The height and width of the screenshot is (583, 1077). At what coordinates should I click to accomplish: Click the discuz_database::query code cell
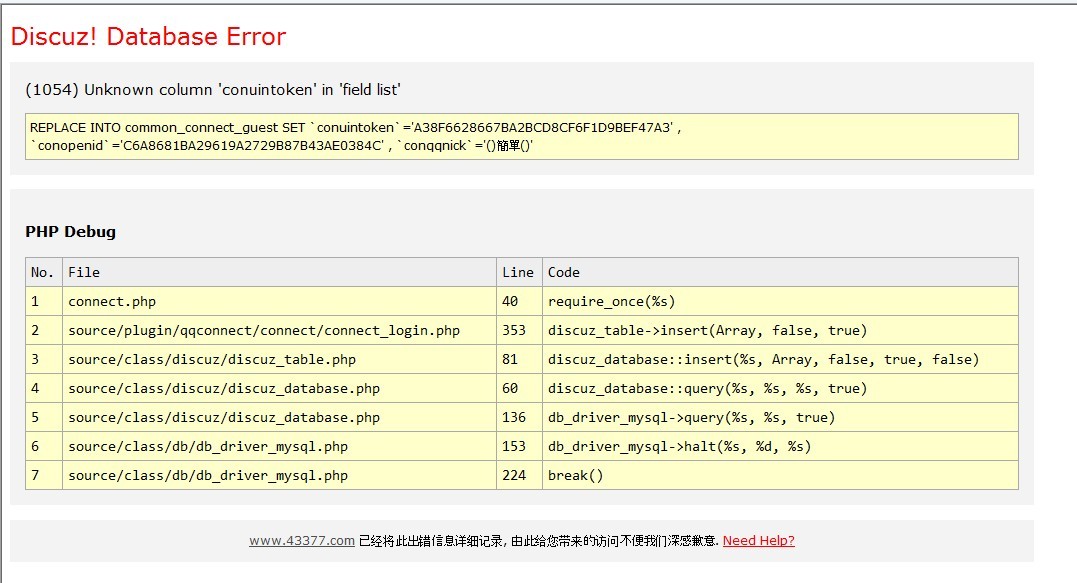click(x=707, y=388)
